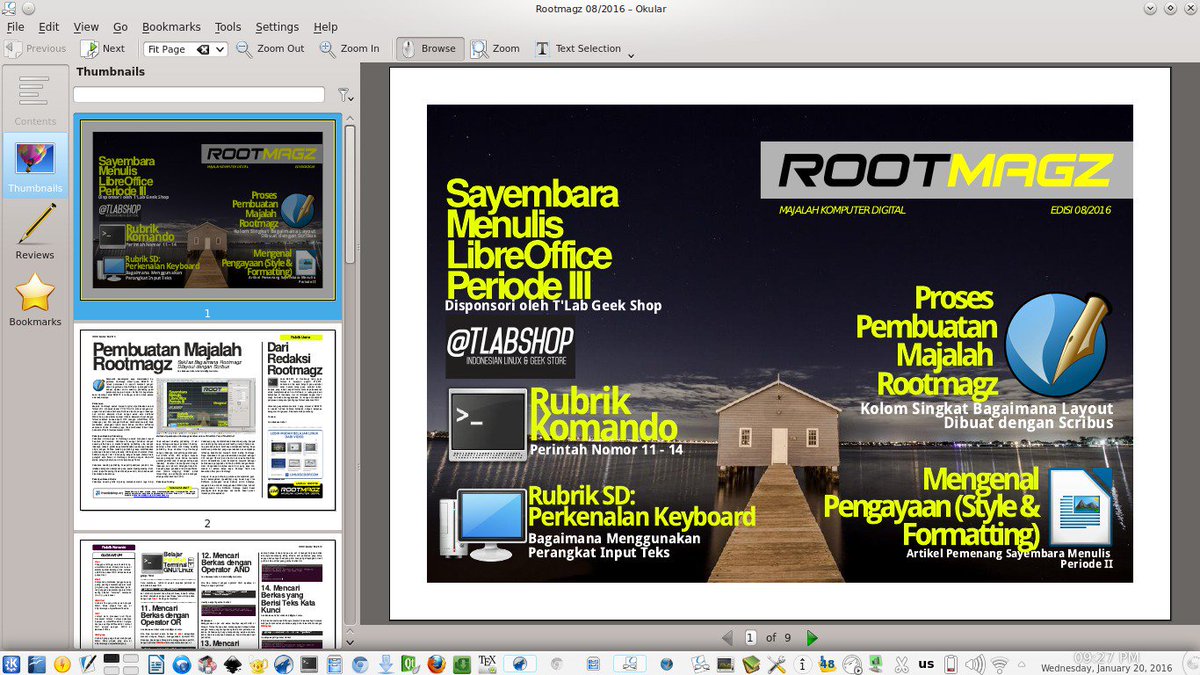This screenshot has height=675, width=1200.
Task: Open the file manager taskbar icon
Action: pos(334,664)
